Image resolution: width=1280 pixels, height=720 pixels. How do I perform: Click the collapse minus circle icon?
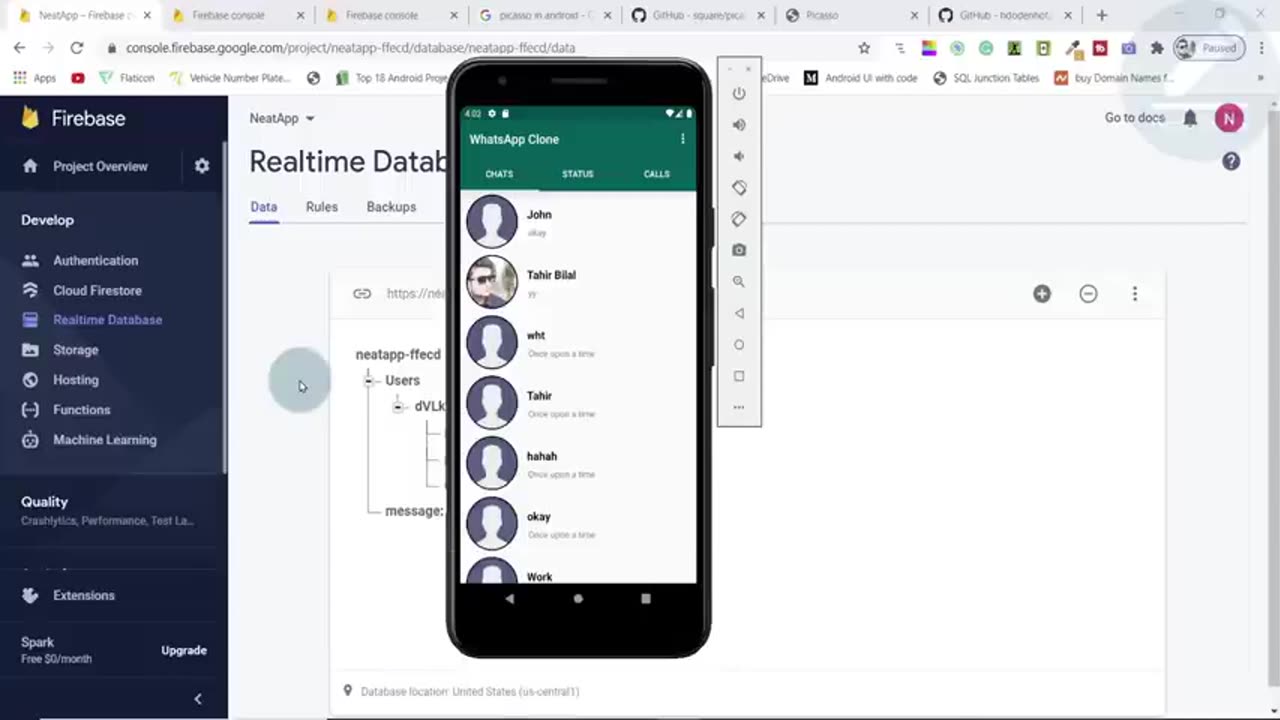pyautogui.click(x=1088, y=293)
